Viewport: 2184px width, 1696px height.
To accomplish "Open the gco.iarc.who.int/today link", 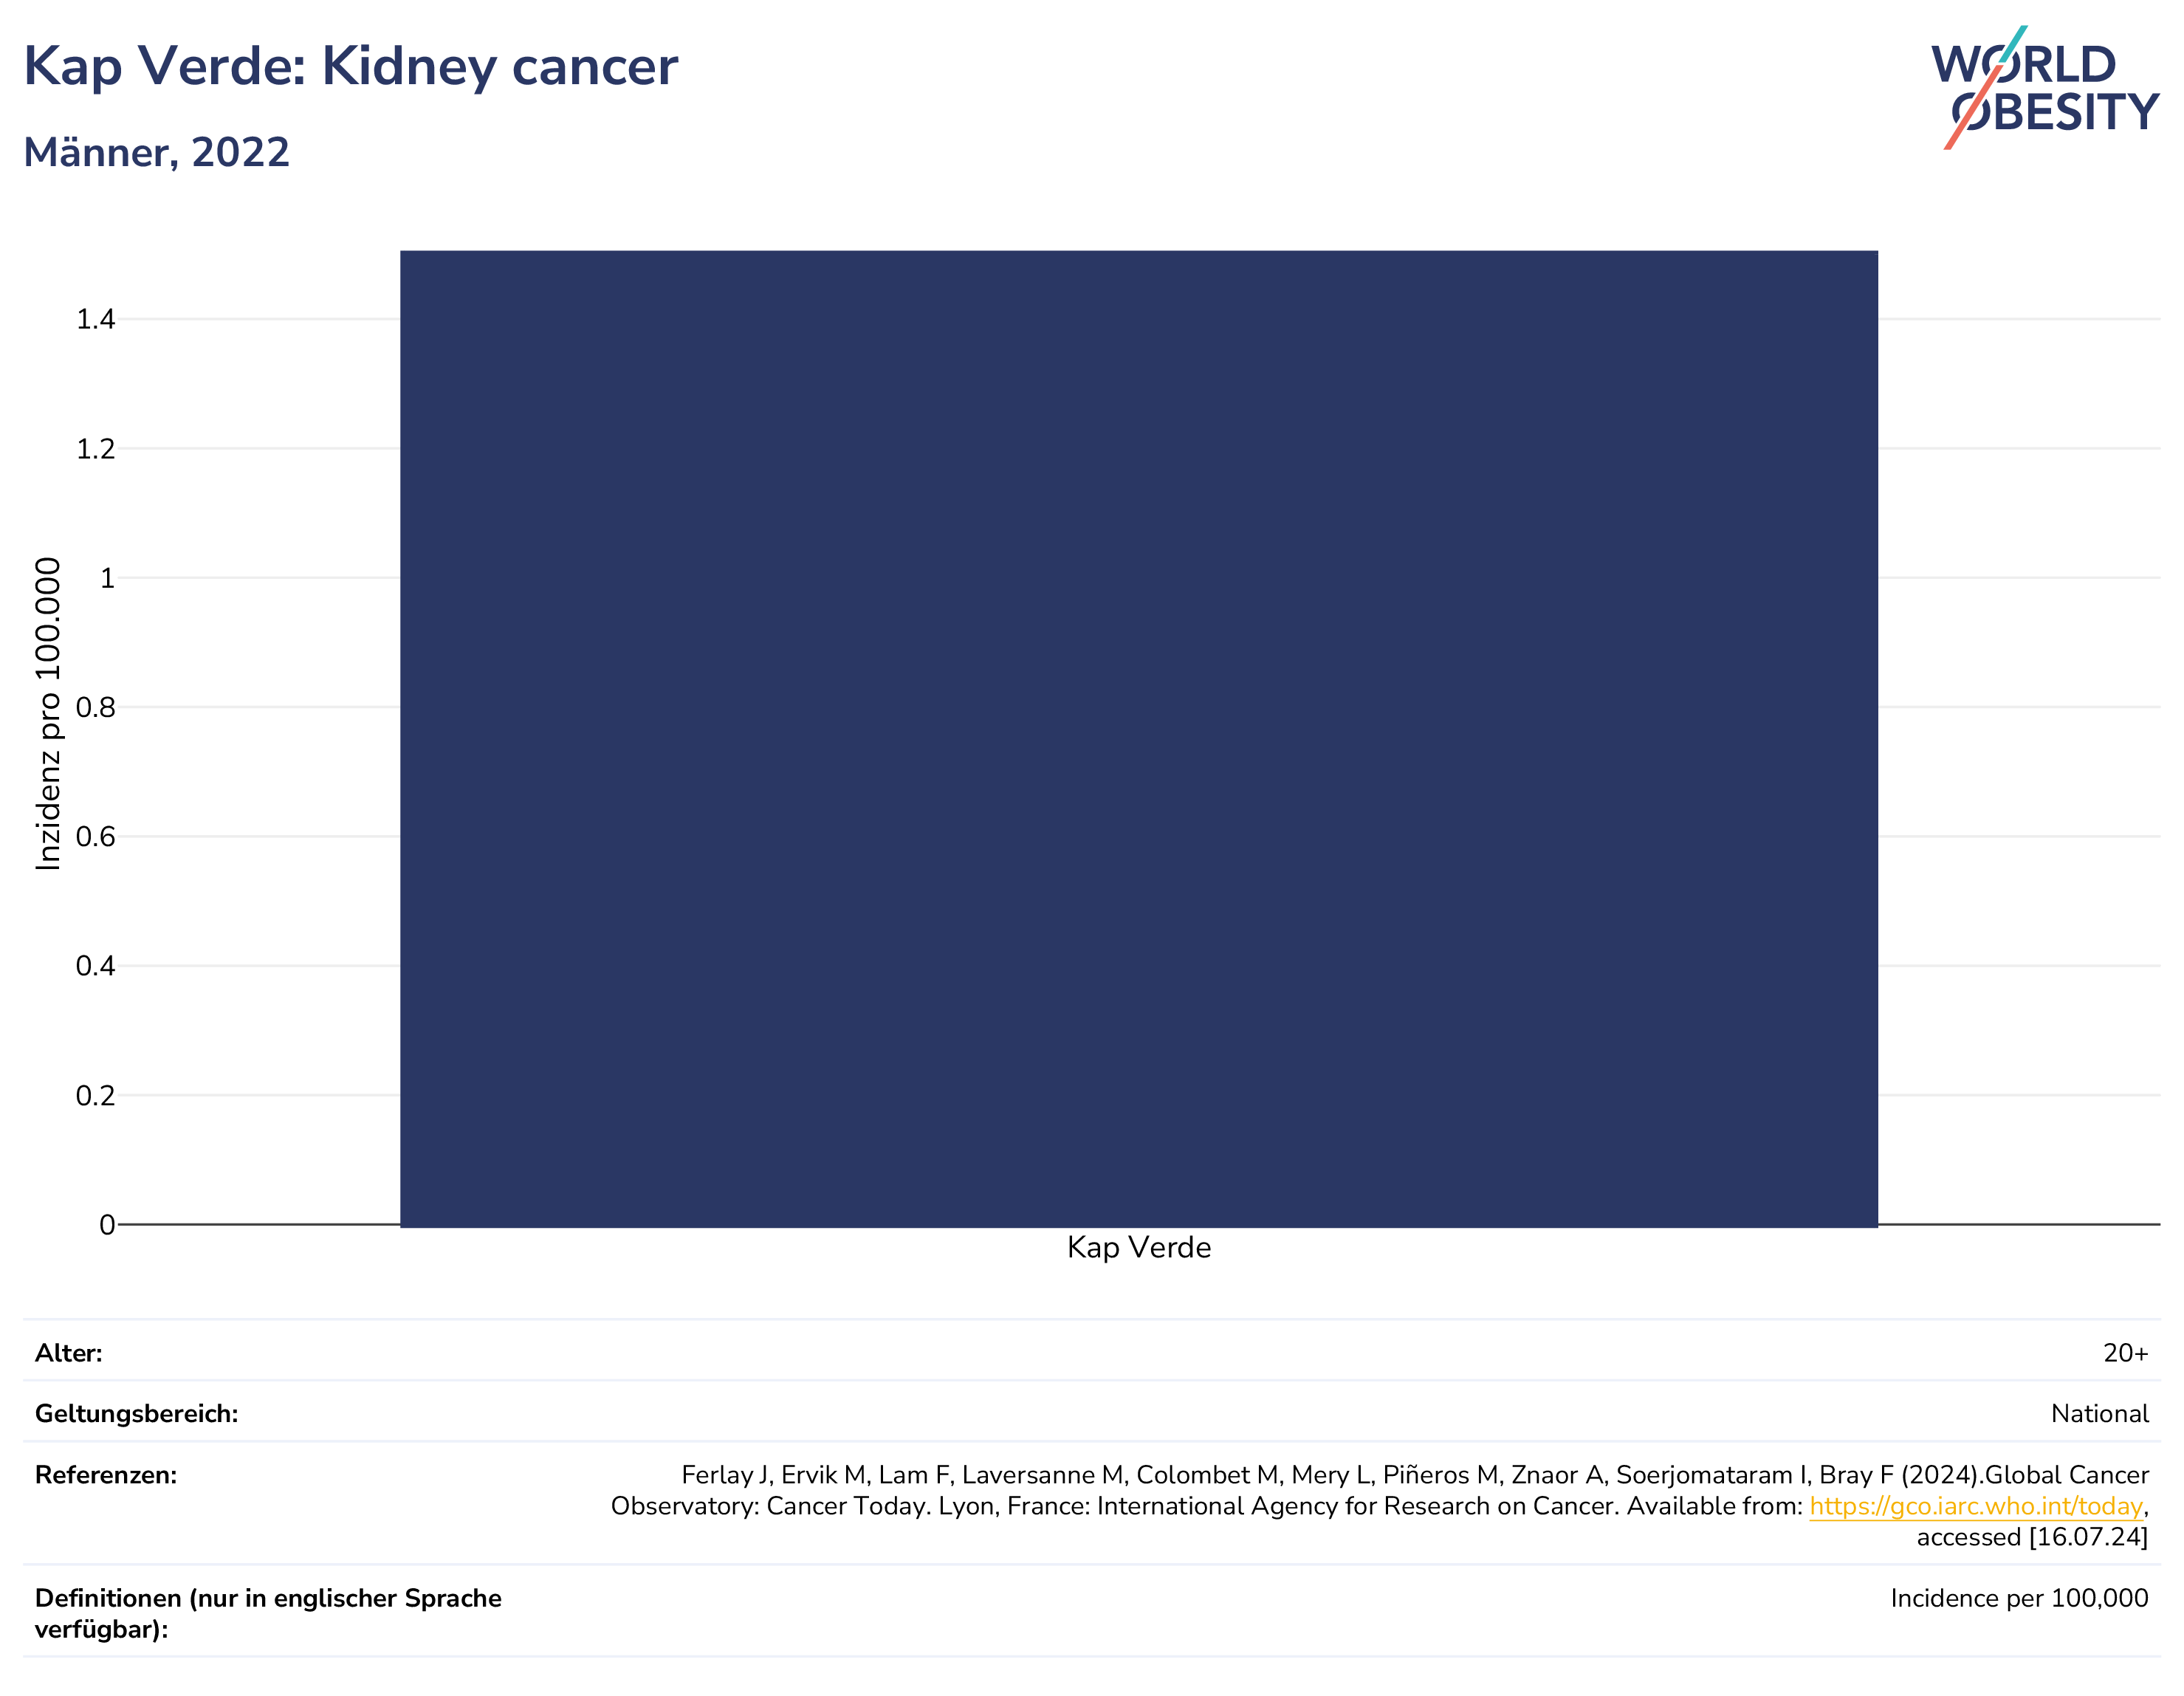I will pyautogui.click(x=1976, y=1506).
